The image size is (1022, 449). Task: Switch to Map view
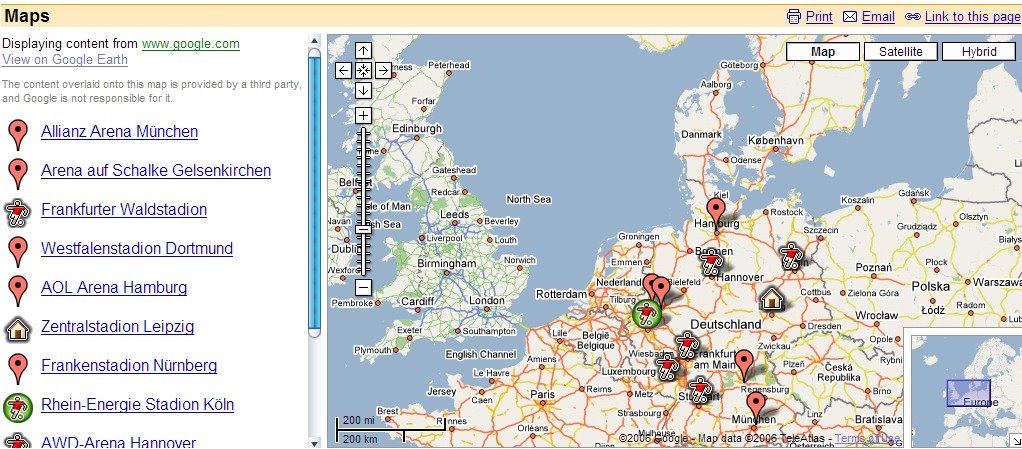(823, 51)
